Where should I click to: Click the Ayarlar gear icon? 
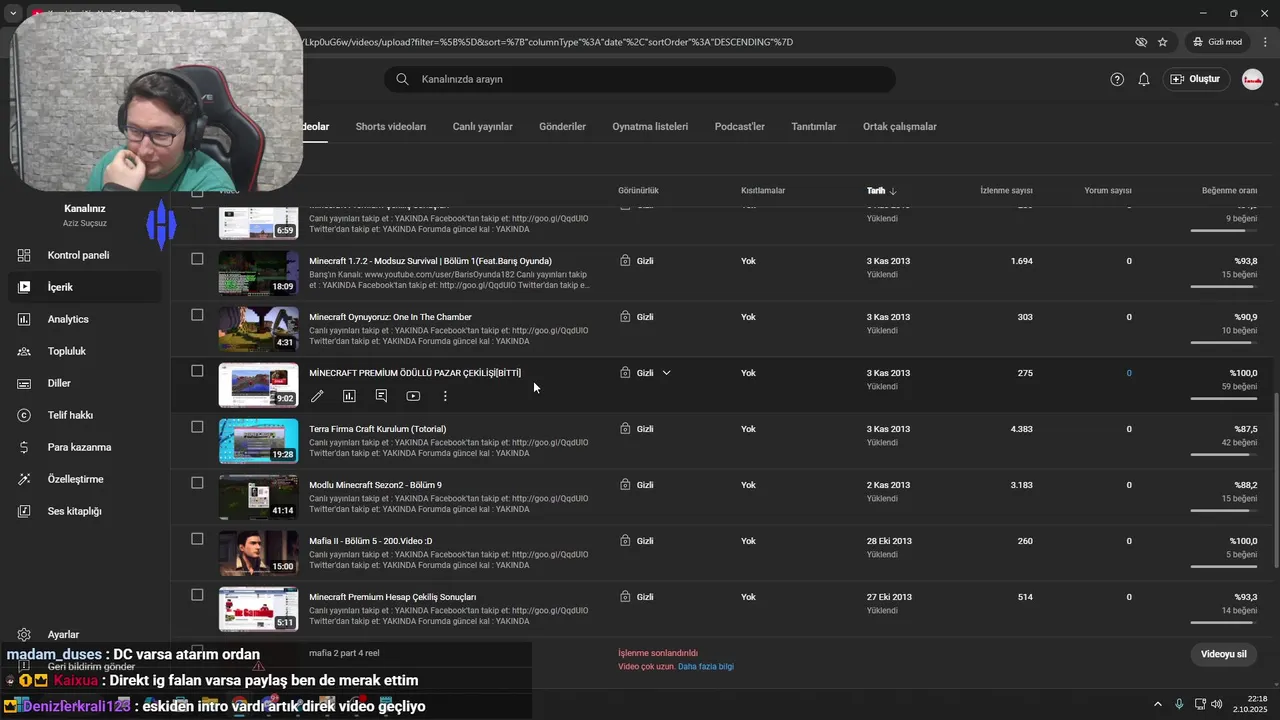[24, 635]
